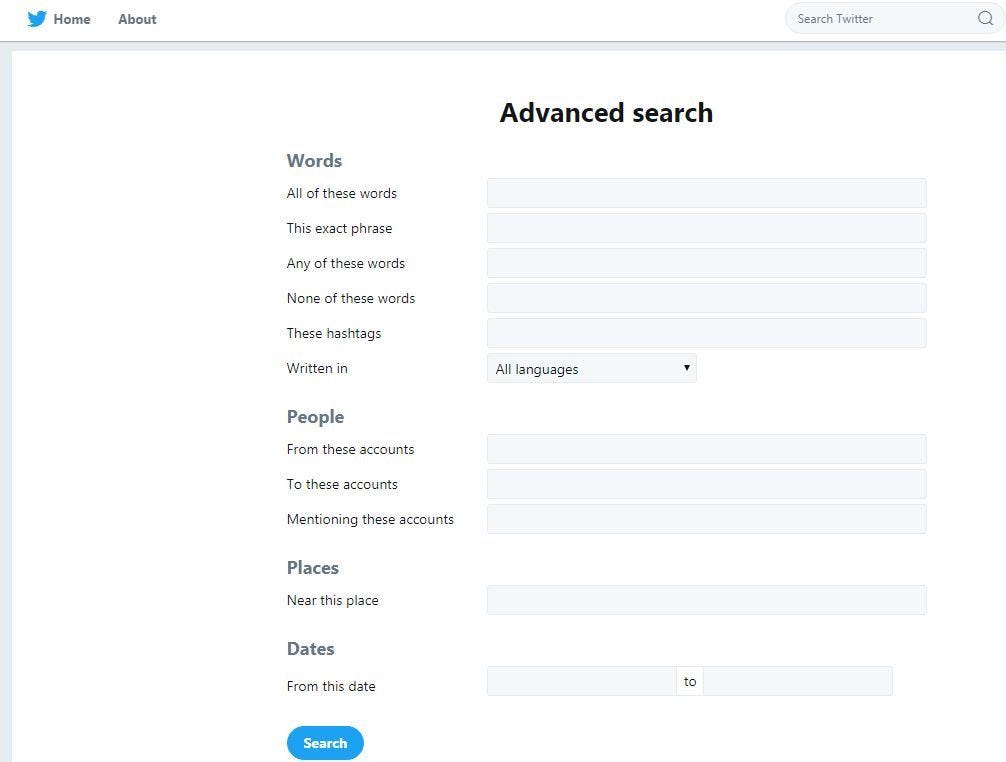Click the All of these words field

(x=706, y=193)
